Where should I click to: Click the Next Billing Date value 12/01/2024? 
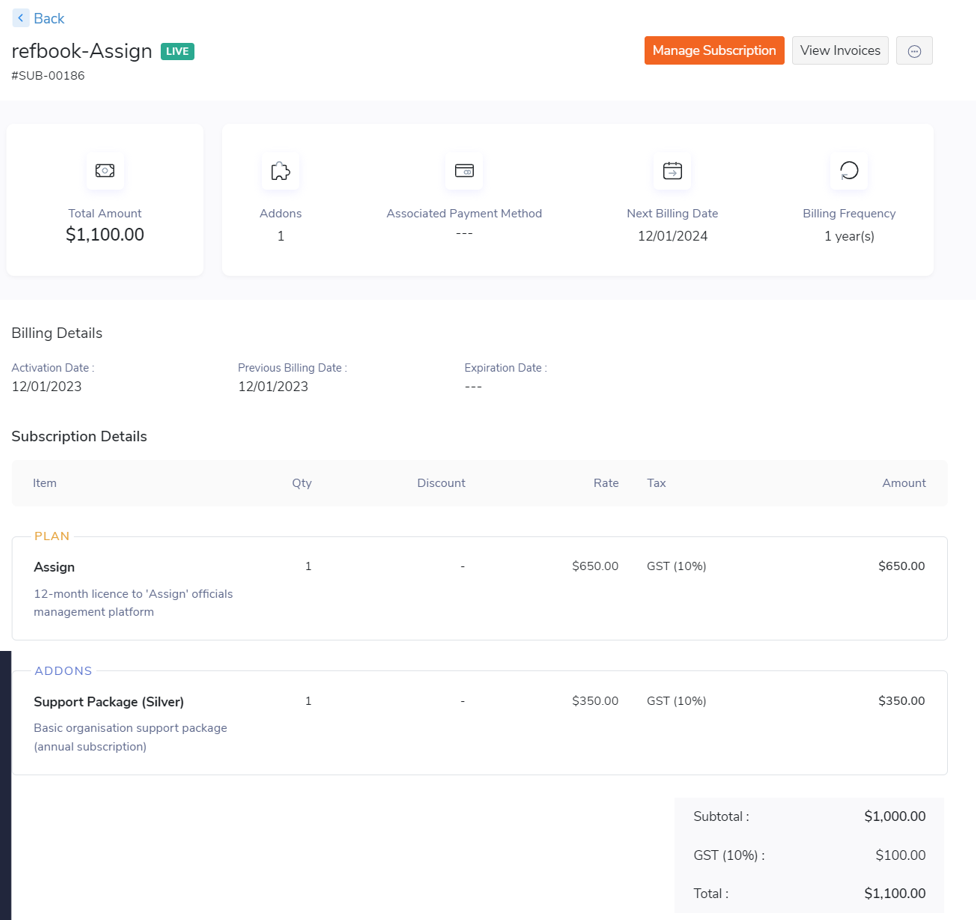pyautogui.click(x=672, y=236)
